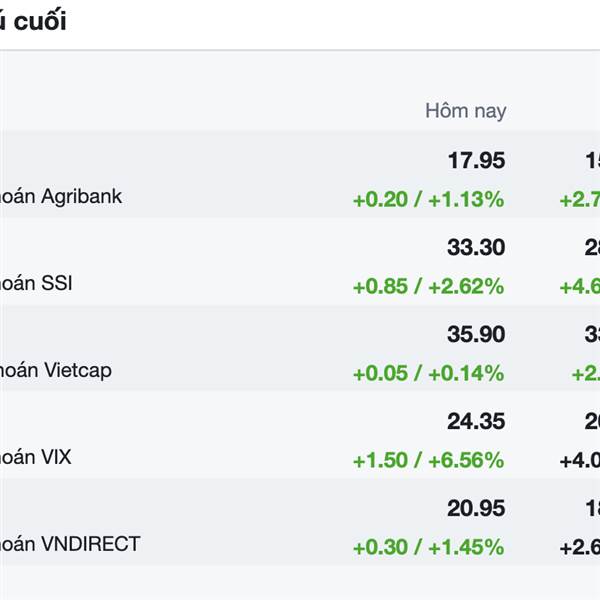Viewport: 600px width, 600px height.
Task: Select the +0.30 / +1.45% change value
Action: [x=428, y=548]
